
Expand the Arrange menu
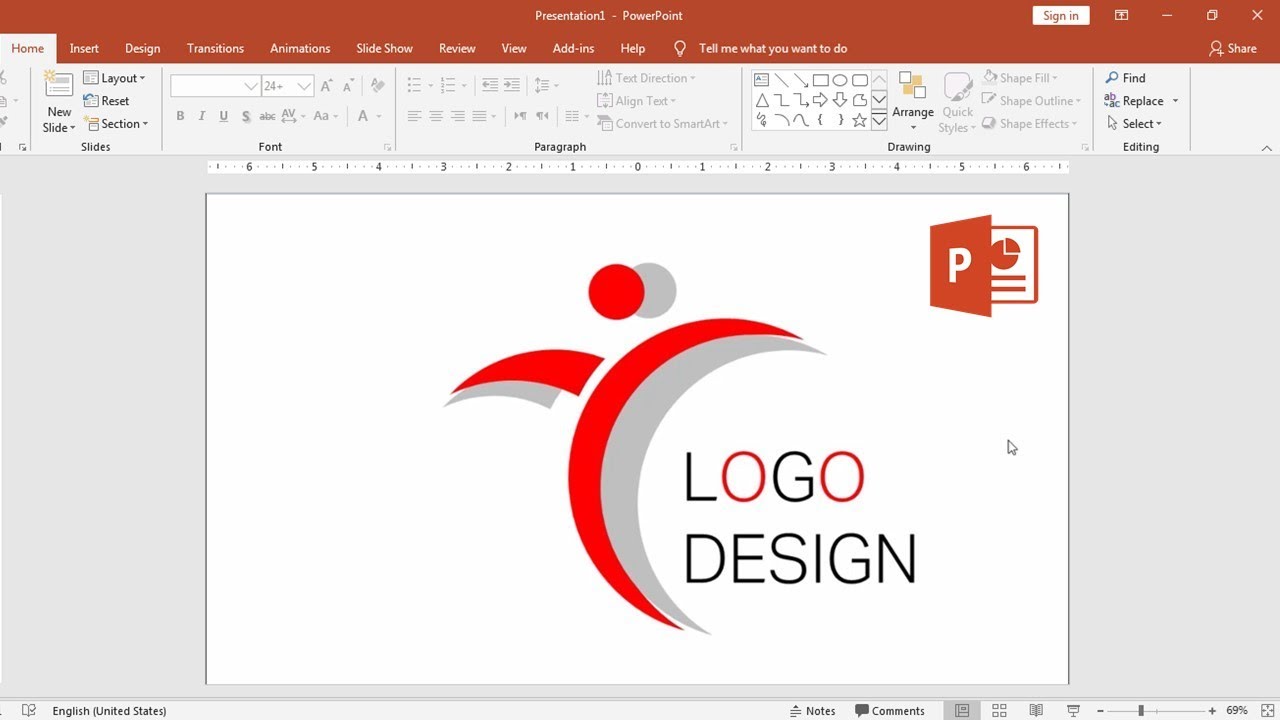coord(913,101)
